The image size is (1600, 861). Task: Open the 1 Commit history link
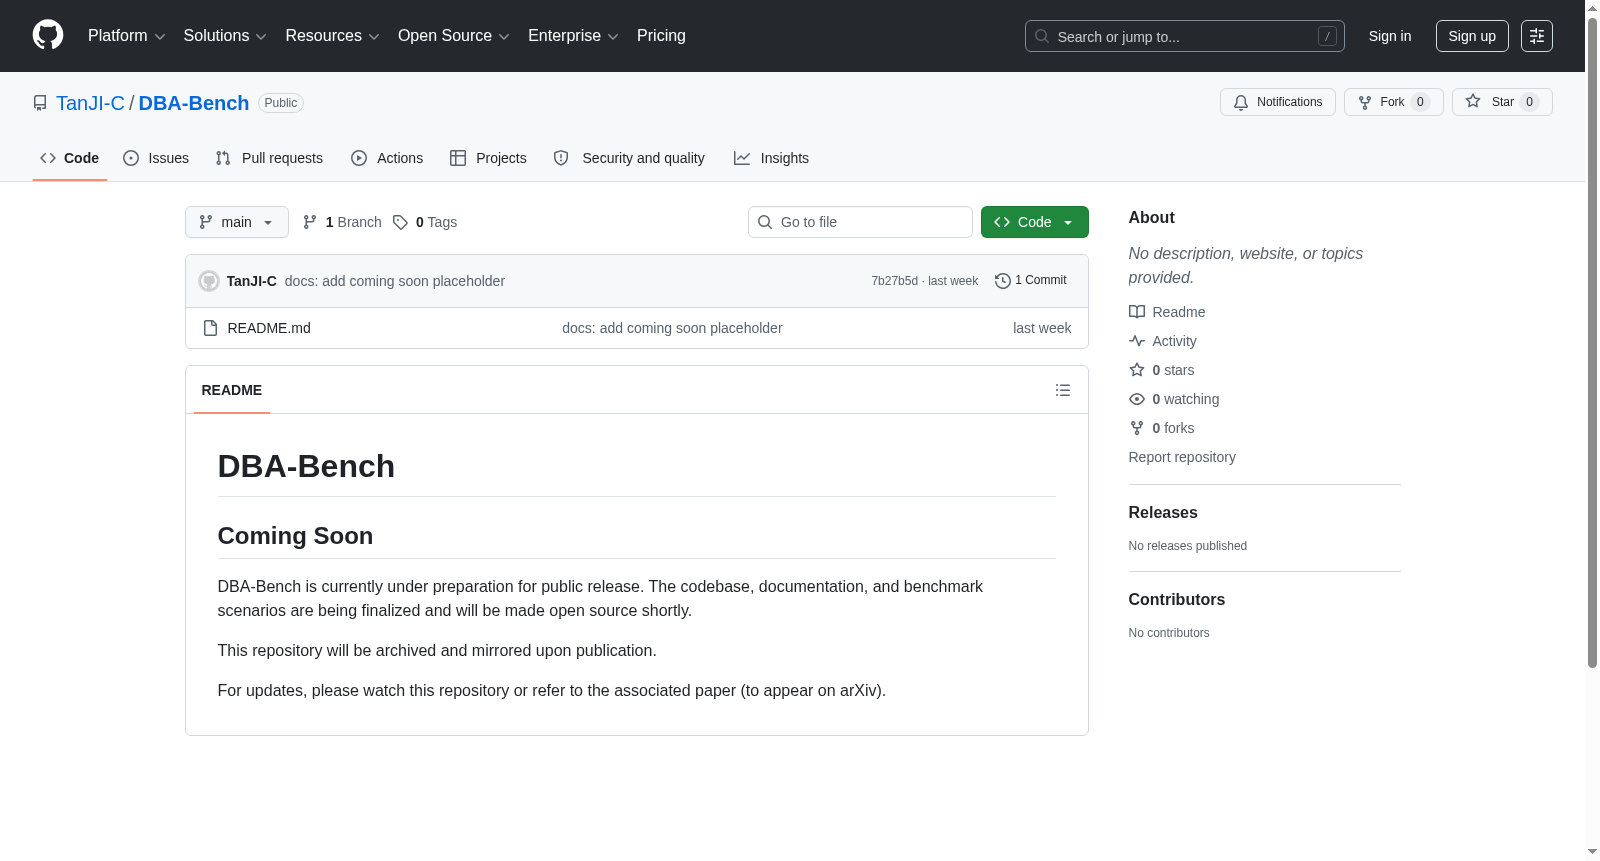pos(1031,281)
